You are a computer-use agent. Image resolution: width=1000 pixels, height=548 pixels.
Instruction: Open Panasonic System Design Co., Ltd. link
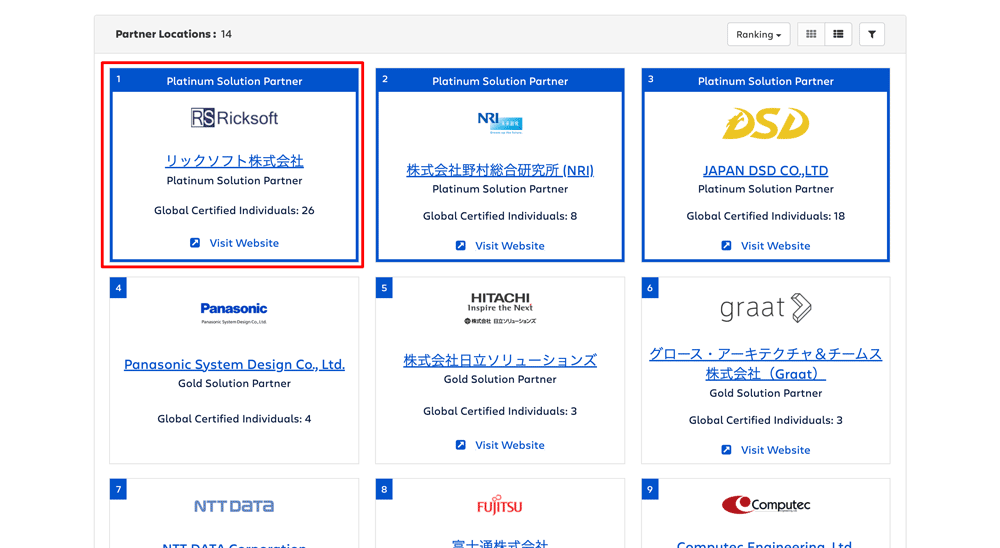[234, 364]
